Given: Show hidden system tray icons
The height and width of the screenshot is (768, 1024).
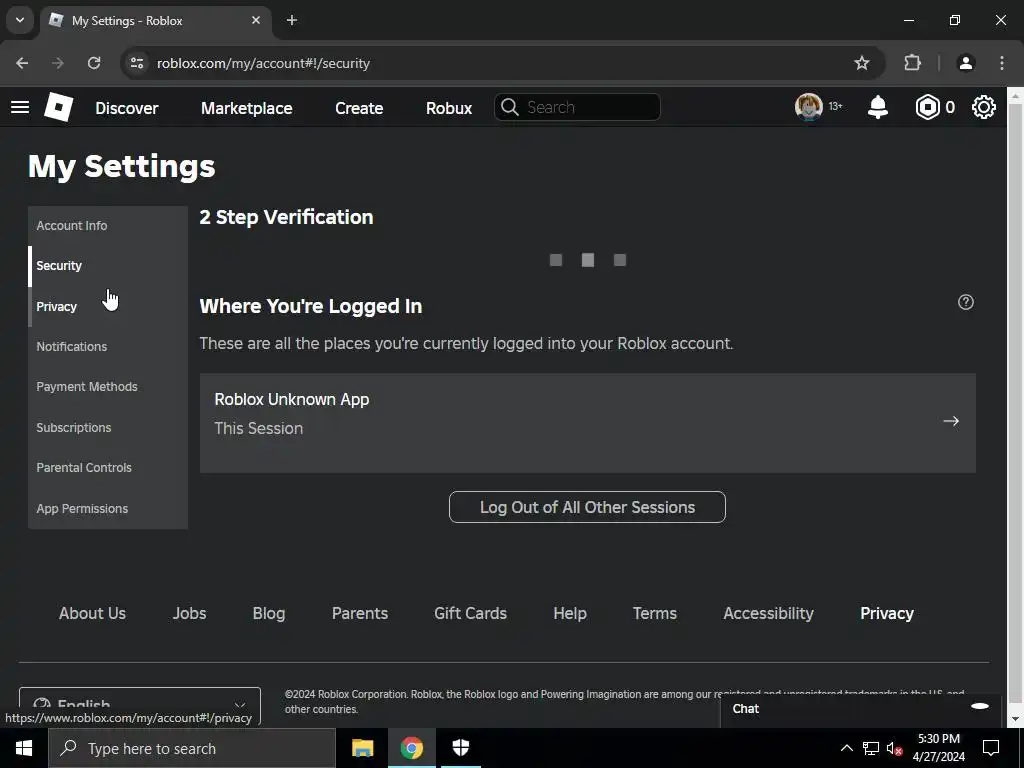Looking at the screenshot, I should [x=846, y=748].
